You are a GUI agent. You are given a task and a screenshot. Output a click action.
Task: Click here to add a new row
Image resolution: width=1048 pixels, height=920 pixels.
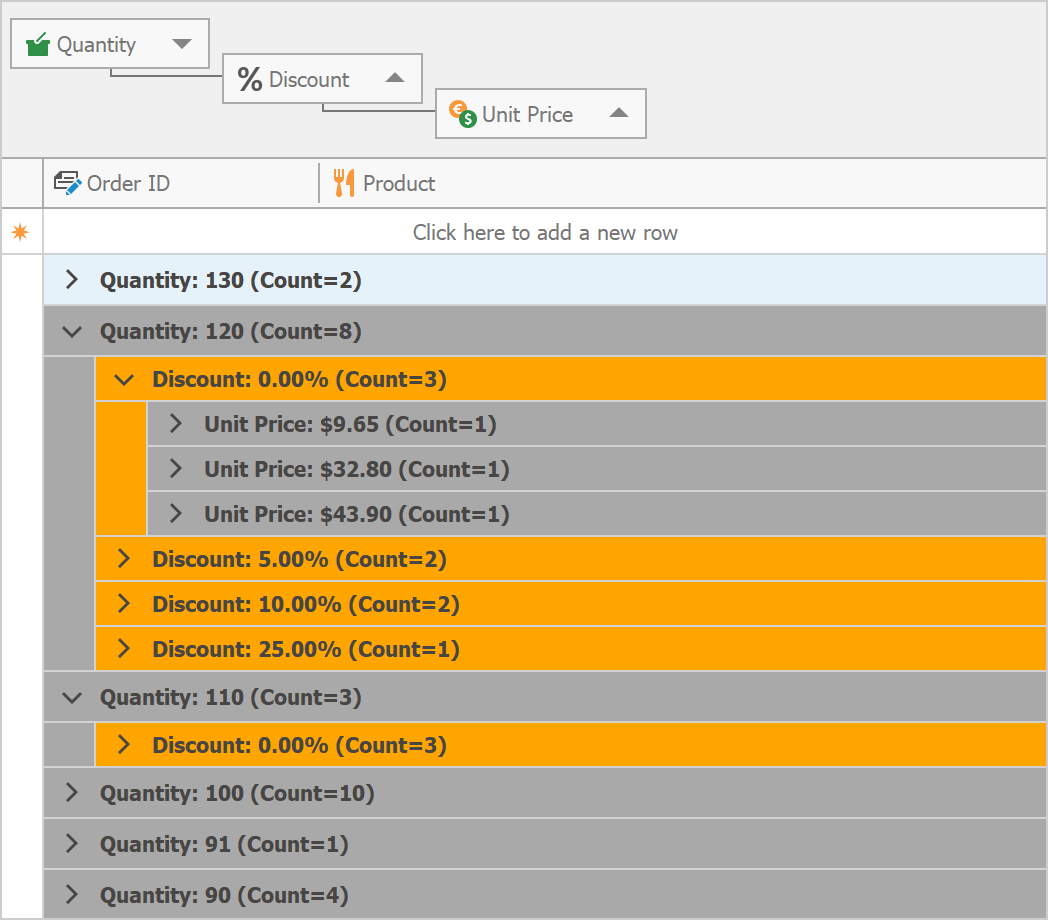pyautogui.click(x=545, y=232)
